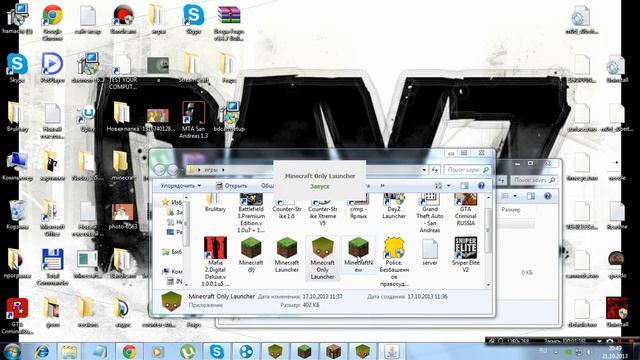Select the Sniper Elite V2 shortcut
The width and height of the screenshot is (640, 360).
(x=465, y=255)
